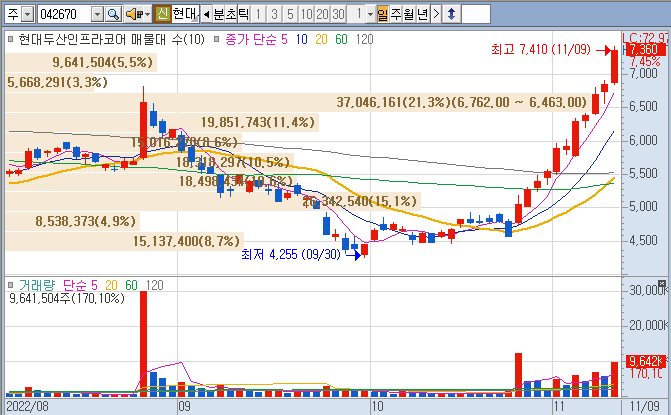Image resolution: width=671 pixels, height=415 pixels.
Task: Toggle price chart legend square marker
Action: (11, 39)
